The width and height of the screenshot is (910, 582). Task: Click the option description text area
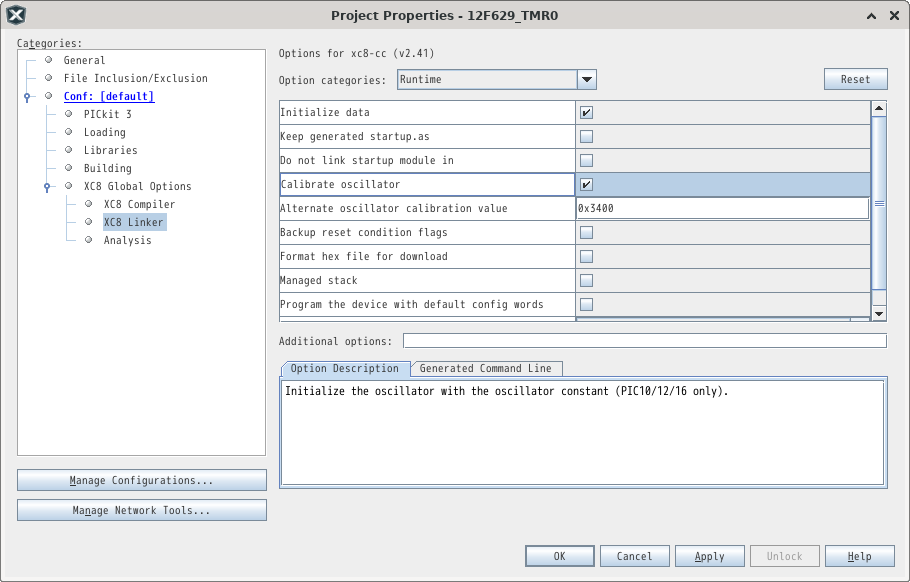(583, 432)
